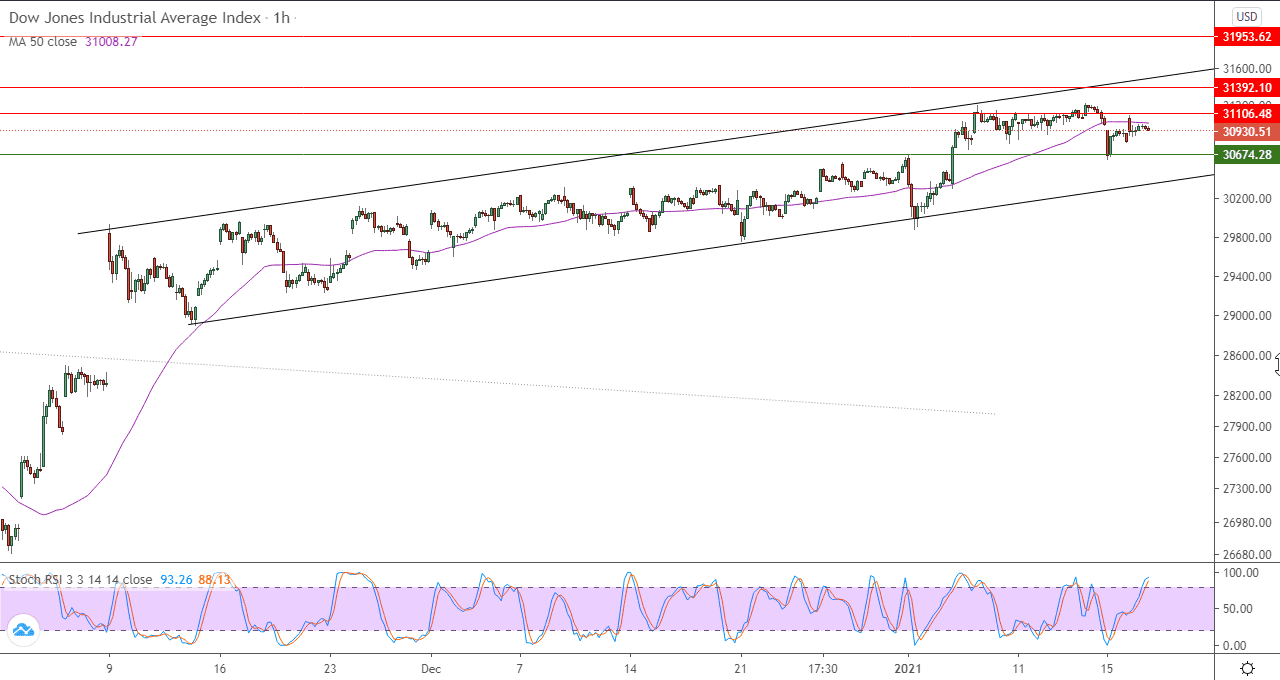The height and width of the screenshot is (680, 1280).
Task: Select the red price label 31392.10
Action: pos(1246,88)
